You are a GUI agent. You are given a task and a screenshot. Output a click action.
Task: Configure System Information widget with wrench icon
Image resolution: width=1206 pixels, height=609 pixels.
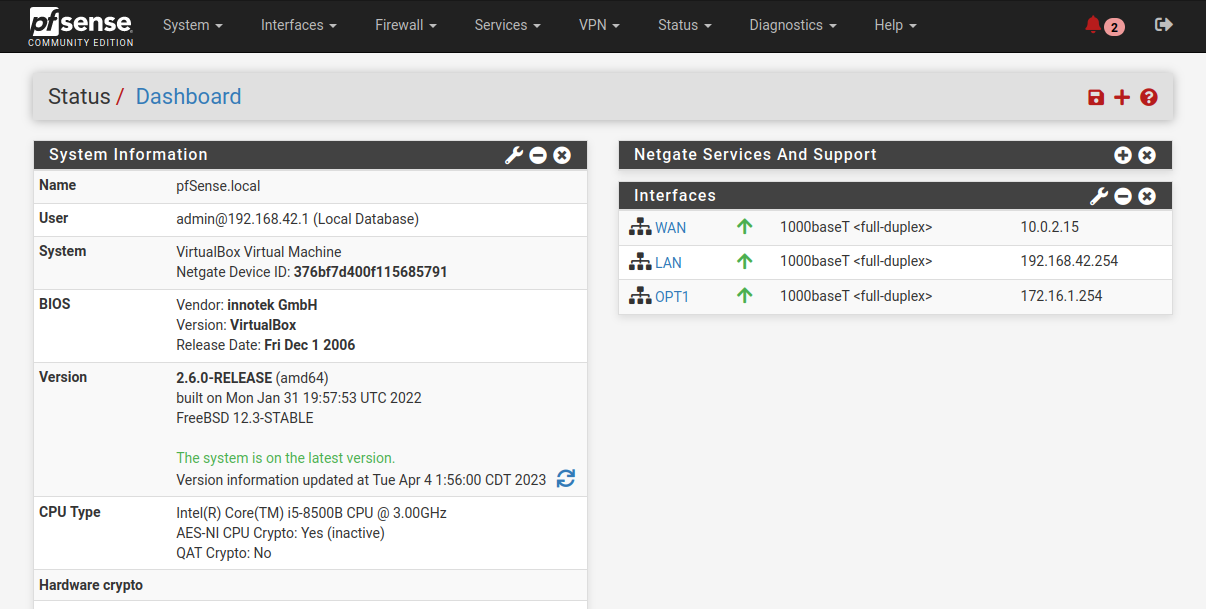click(514, 155)
